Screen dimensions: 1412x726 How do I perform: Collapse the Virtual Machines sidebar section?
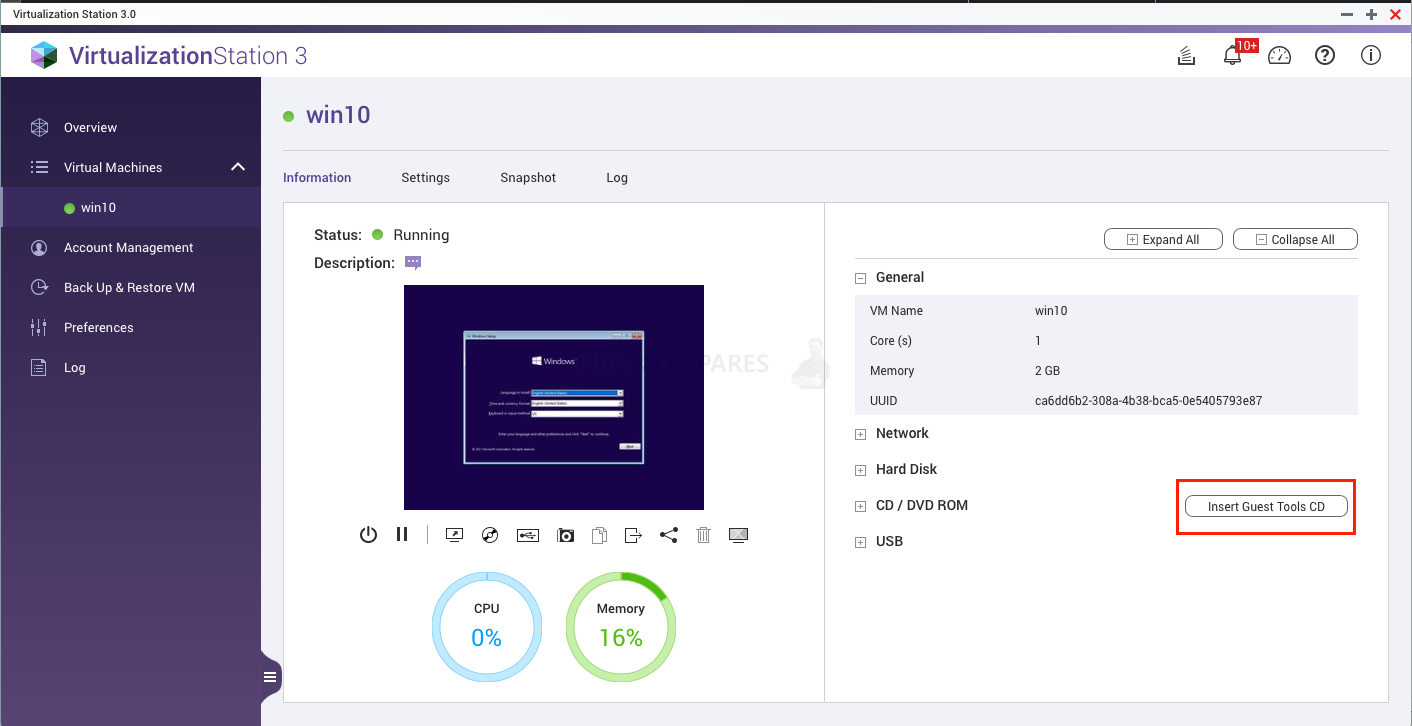237,167
